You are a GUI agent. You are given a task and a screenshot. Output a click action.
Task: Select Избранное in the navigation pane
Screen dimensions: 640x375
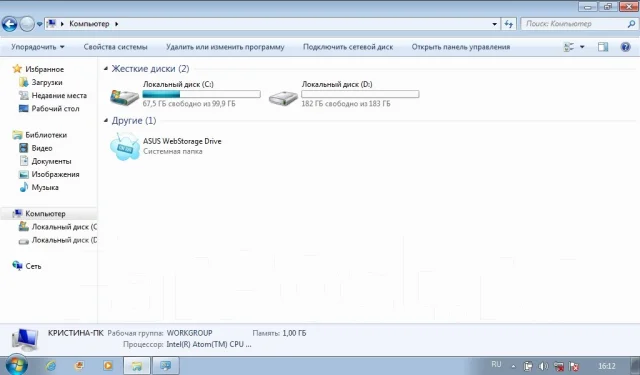coord(44,69)
